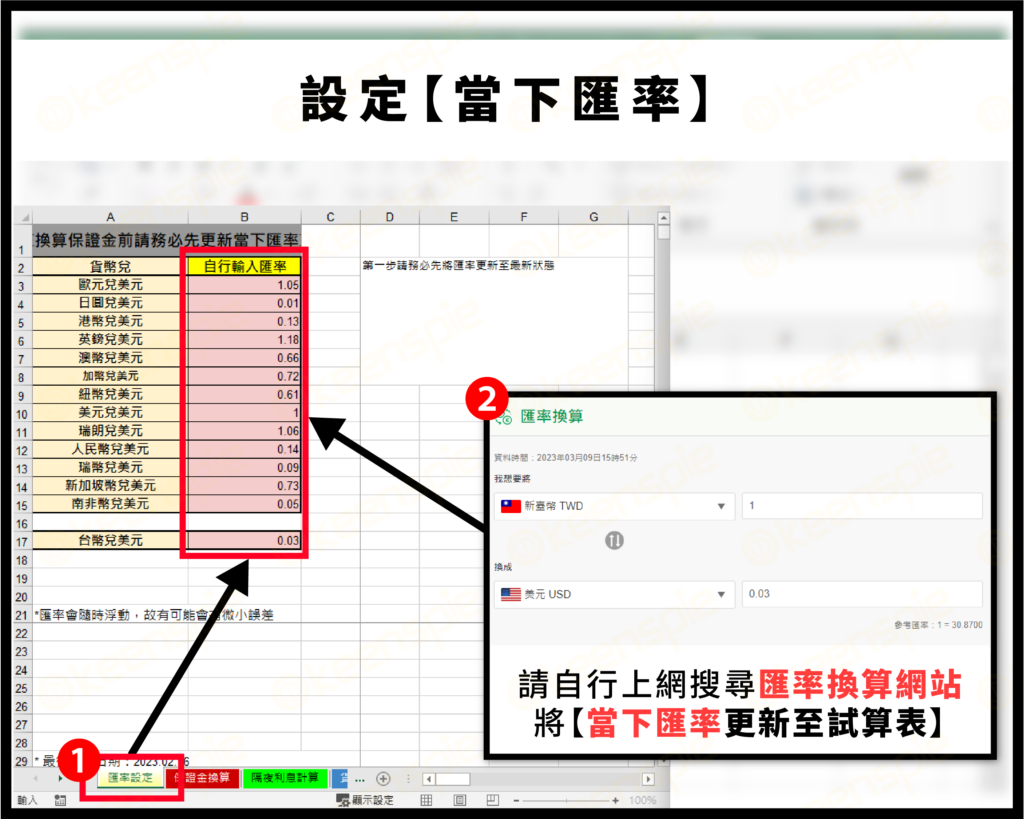
Task: Click the currency swap icon in 匯率換算 panel
Action: [614, 540]
